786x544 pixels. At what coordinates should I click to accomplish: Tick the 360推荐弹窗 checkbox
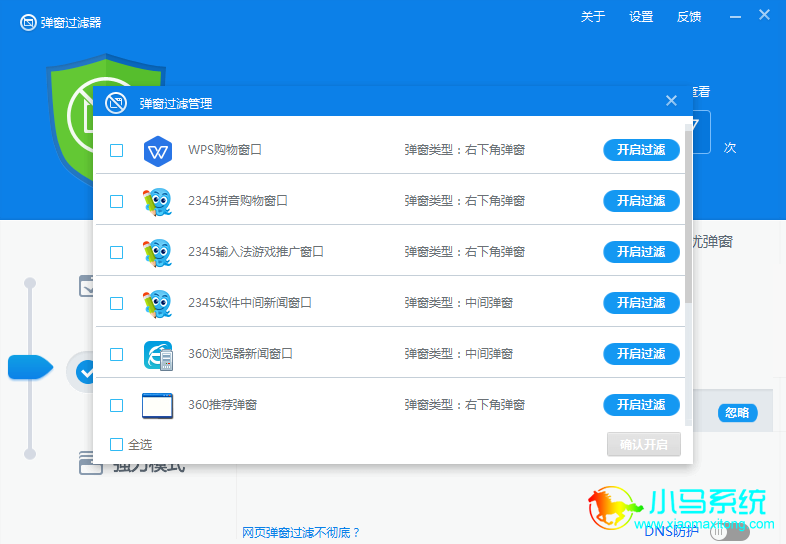[116, 405]
